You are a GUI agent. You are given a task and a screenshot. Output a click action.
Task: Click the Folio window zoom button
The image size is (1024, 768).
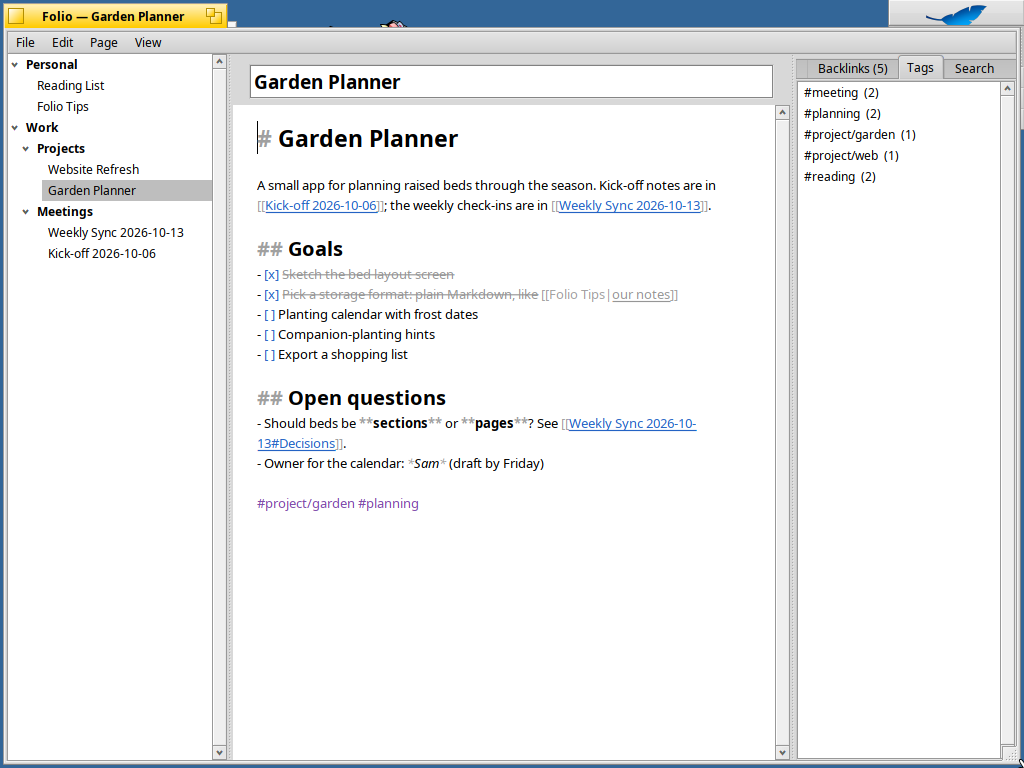[x=214, y=16]
